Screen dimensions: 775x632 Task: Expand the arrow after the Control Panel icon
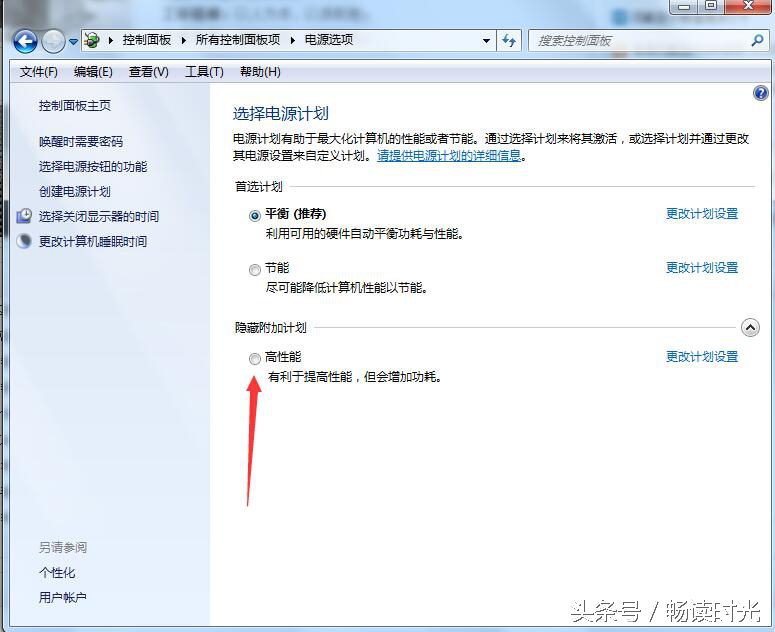111,41
